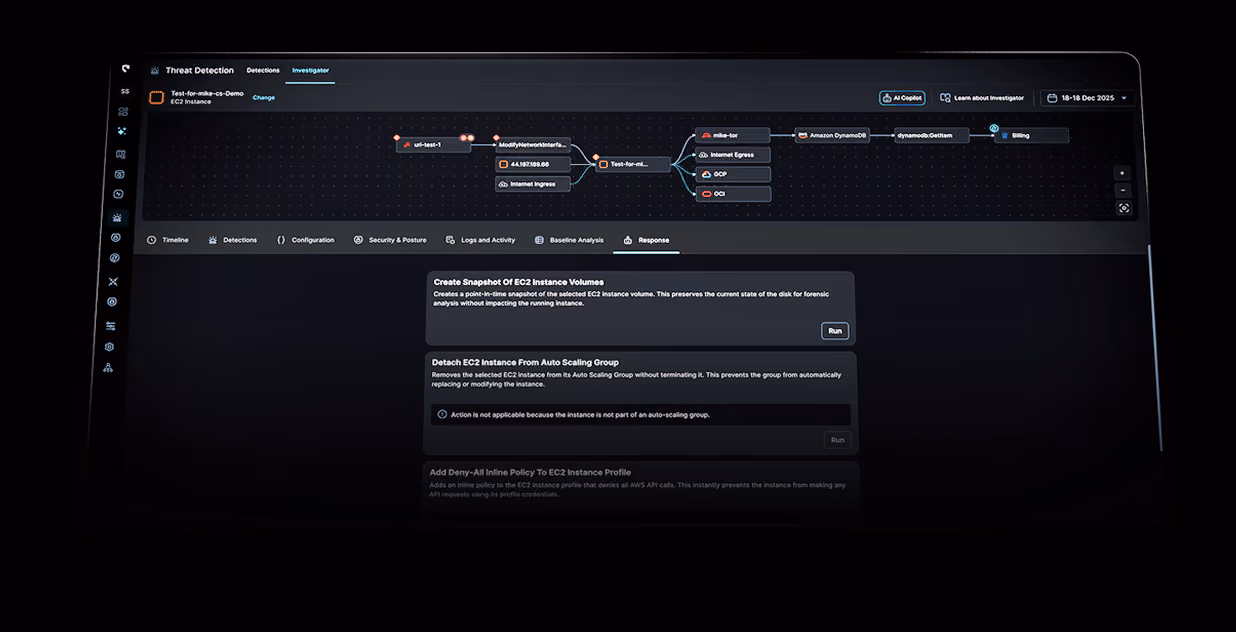Click the Change link beside the instance name
This screenshot has width=1236, height=632.
[264, 98]
